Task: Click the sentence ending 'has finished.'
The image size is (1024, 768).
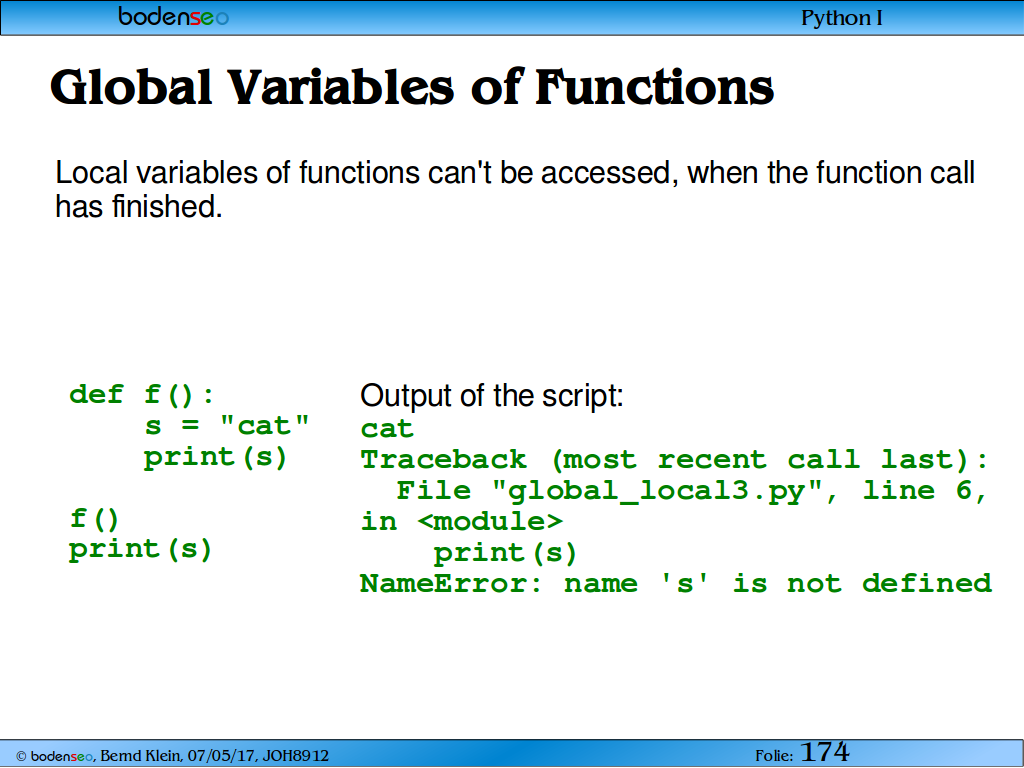Action: (515, 189)
